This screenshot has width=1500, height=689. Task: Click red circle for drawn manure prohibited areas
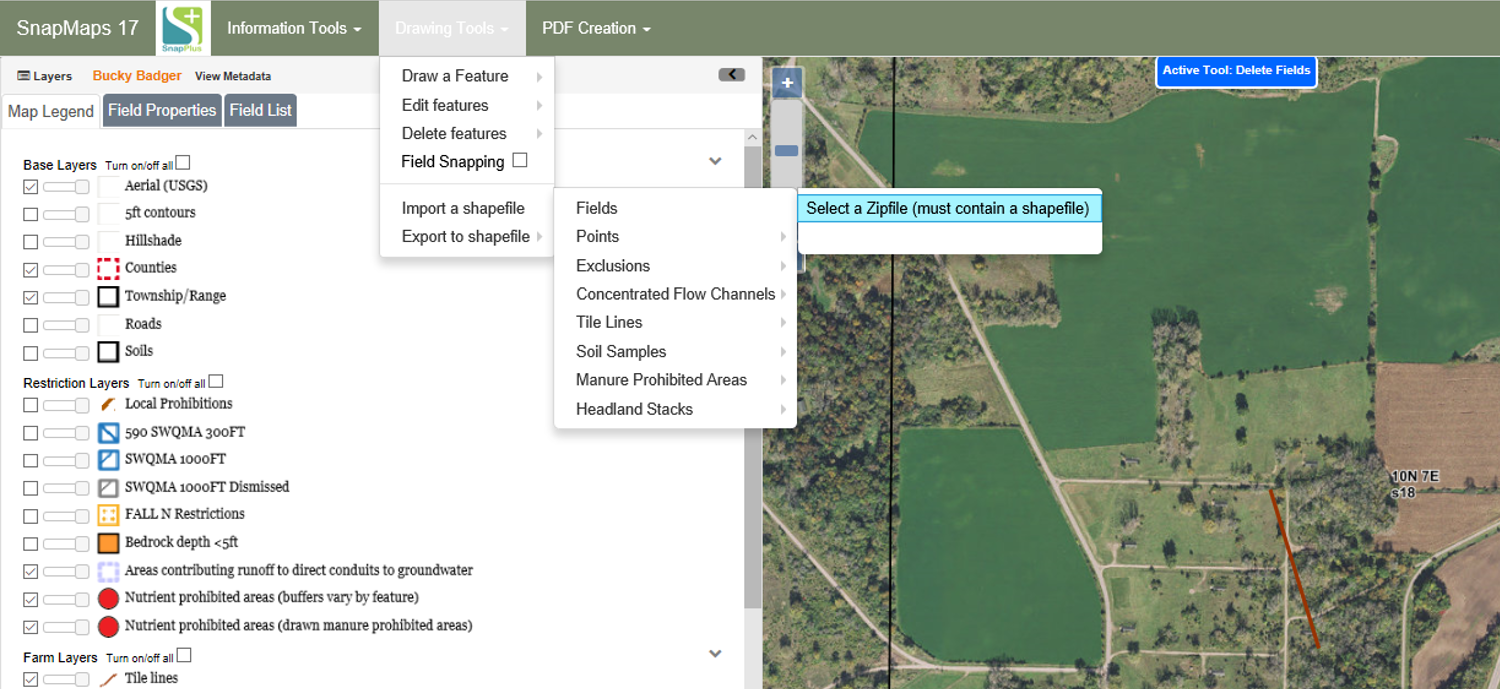[108, 627]
